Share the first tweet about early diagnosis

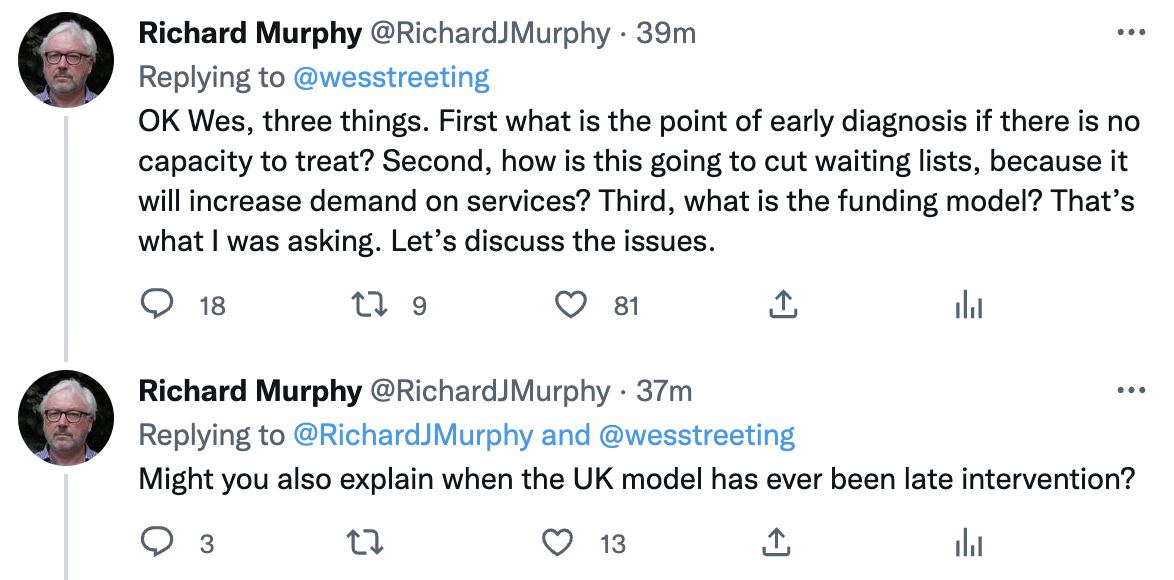point(781,305)
